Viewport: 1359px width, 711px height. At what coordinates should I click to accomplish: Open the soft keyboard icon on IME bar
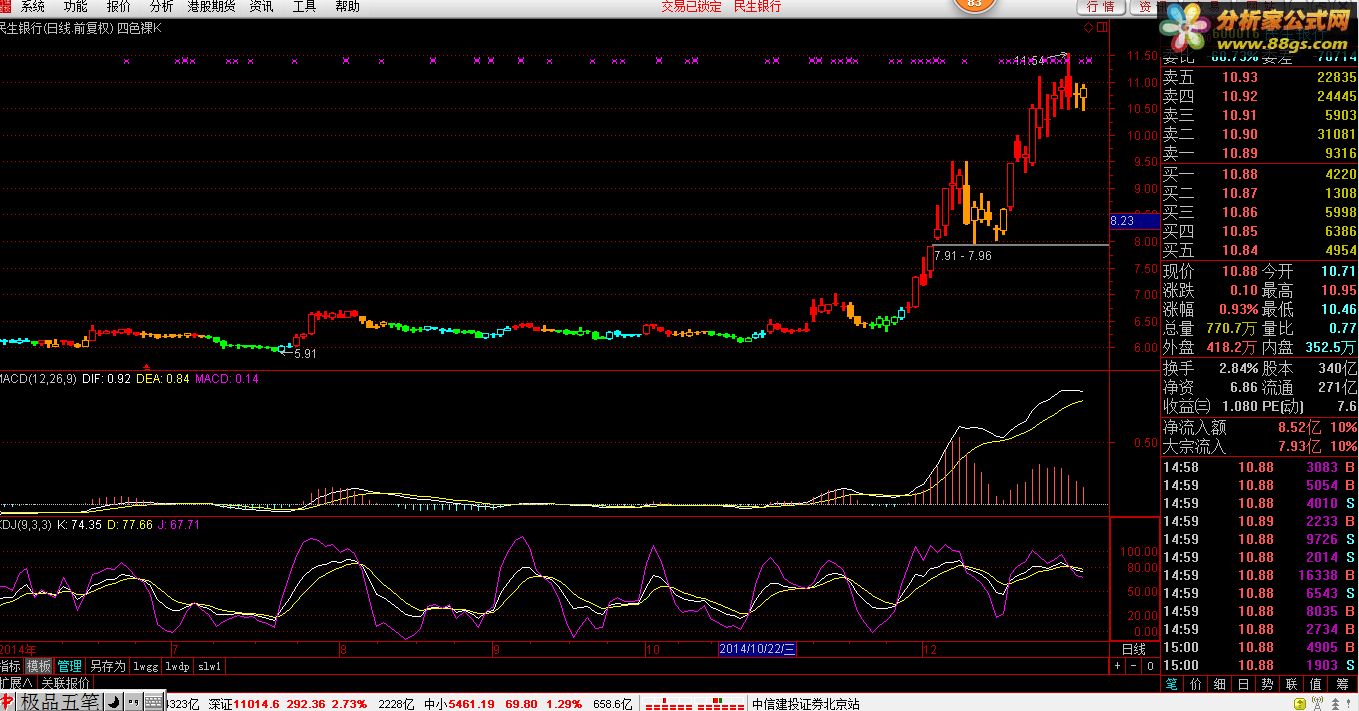pyautogui.click(x=153, y=702)
